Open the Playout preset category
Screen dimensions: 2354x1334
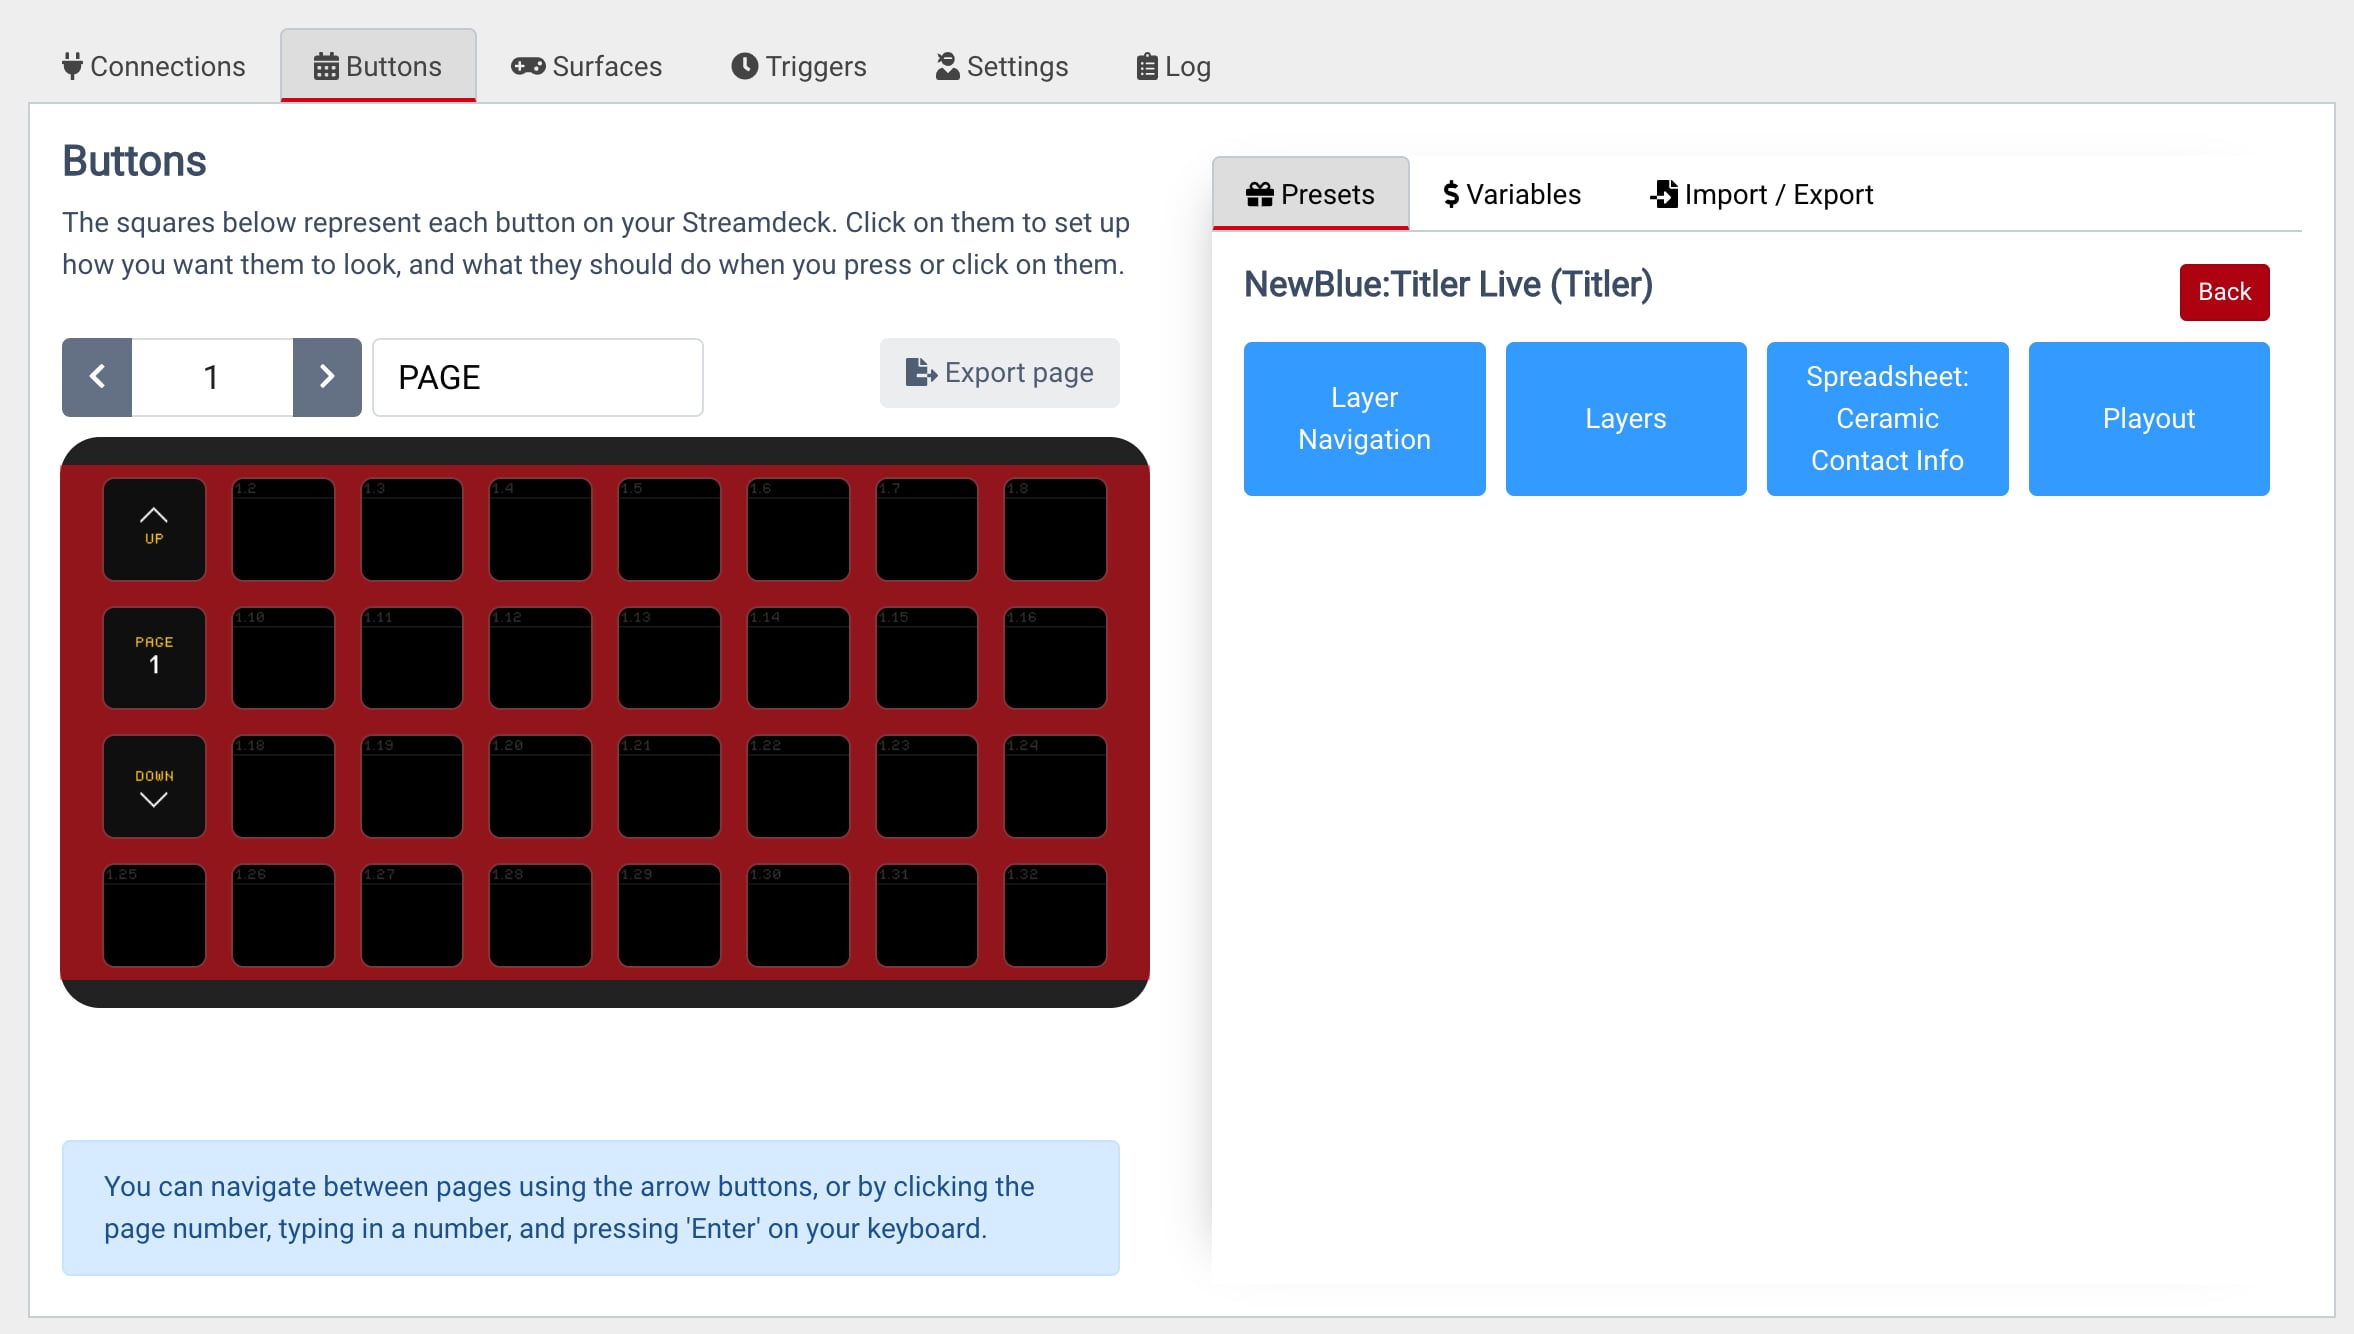click(x=2149, y=419)
